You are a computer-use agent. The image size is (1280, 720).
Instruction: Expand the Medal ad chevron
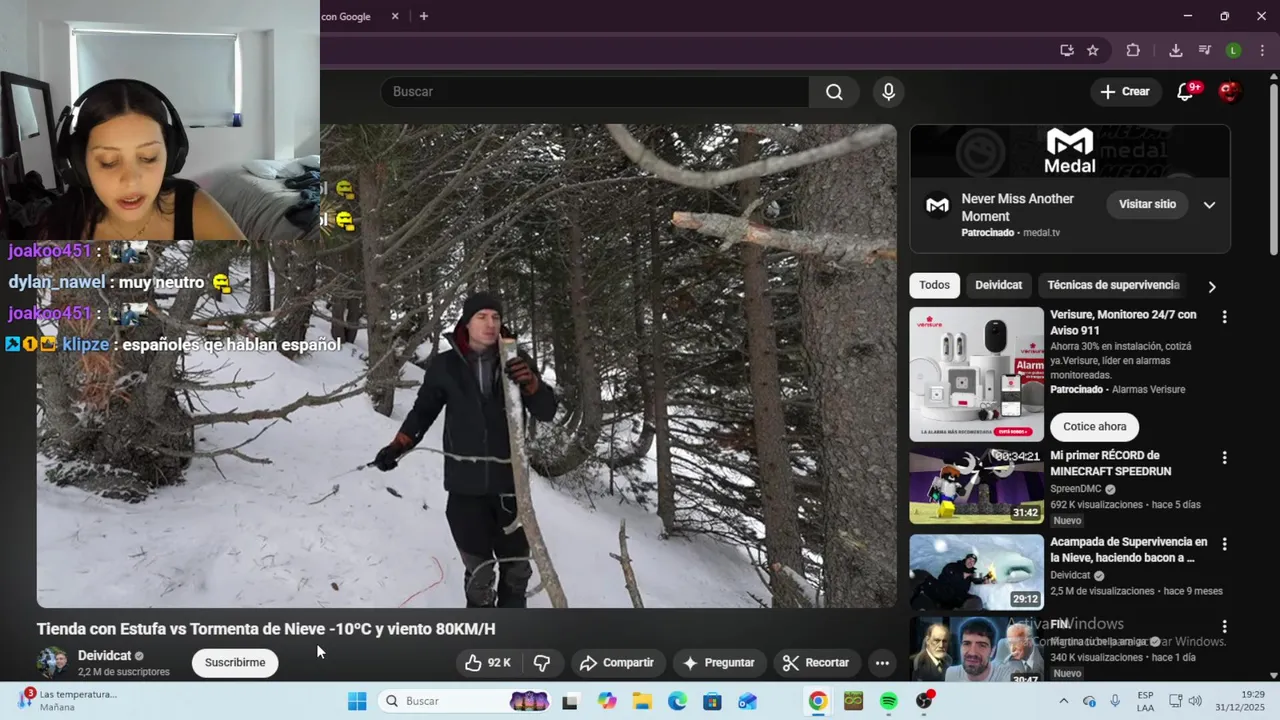pyautogui.click(x=1209, y=205)
